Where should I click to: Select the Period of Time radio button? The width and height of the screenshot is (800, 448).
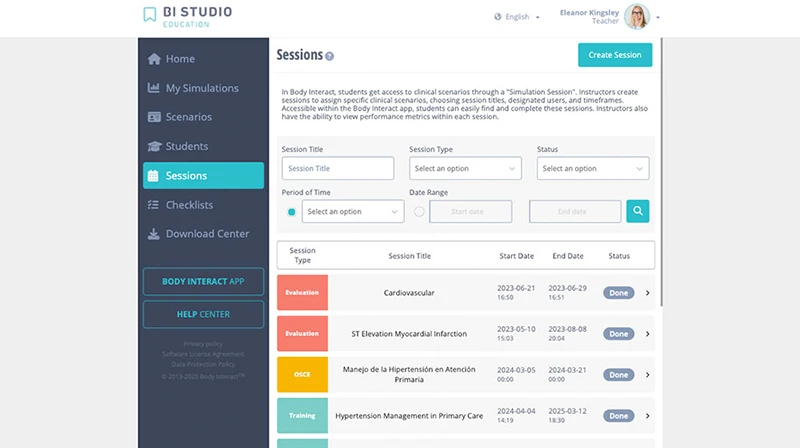tap(291, 212)
